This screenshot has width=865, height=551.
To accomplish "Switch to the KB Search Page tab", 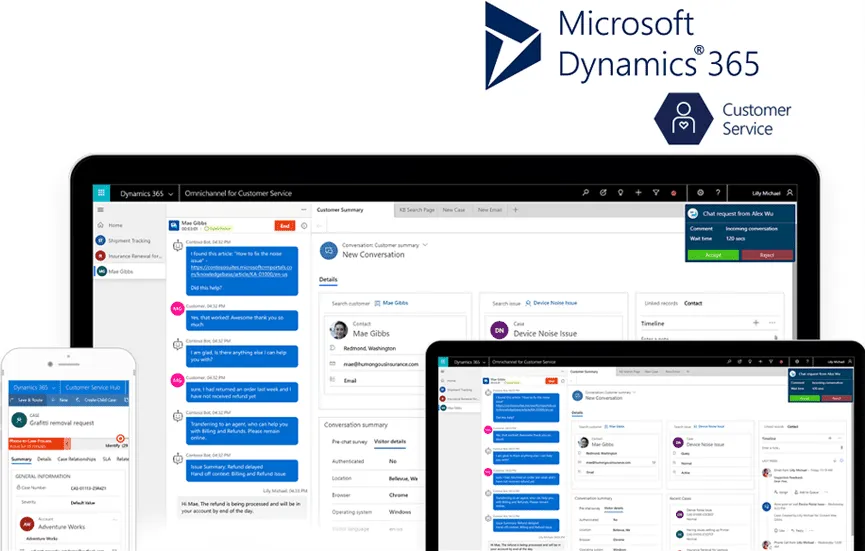I will point(416,210).
